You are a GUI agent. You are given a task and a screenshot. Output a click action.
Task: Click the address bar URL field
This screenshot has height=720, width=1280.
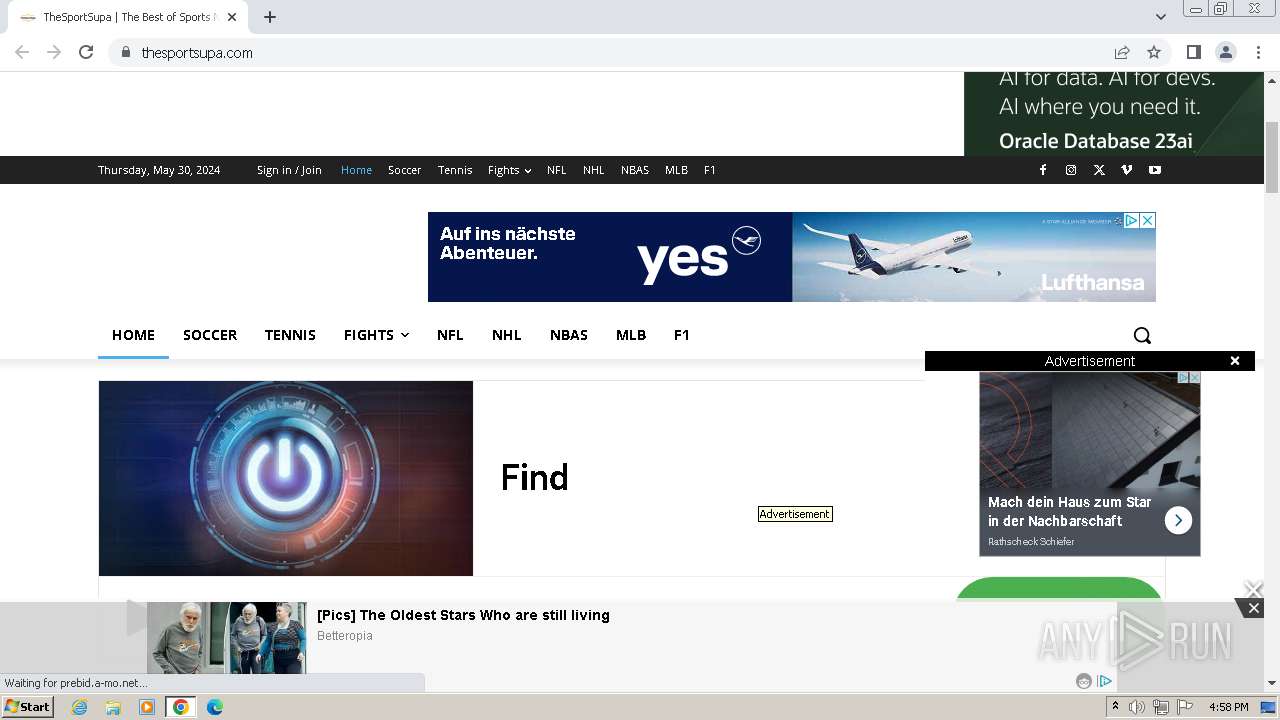[610, 52]
